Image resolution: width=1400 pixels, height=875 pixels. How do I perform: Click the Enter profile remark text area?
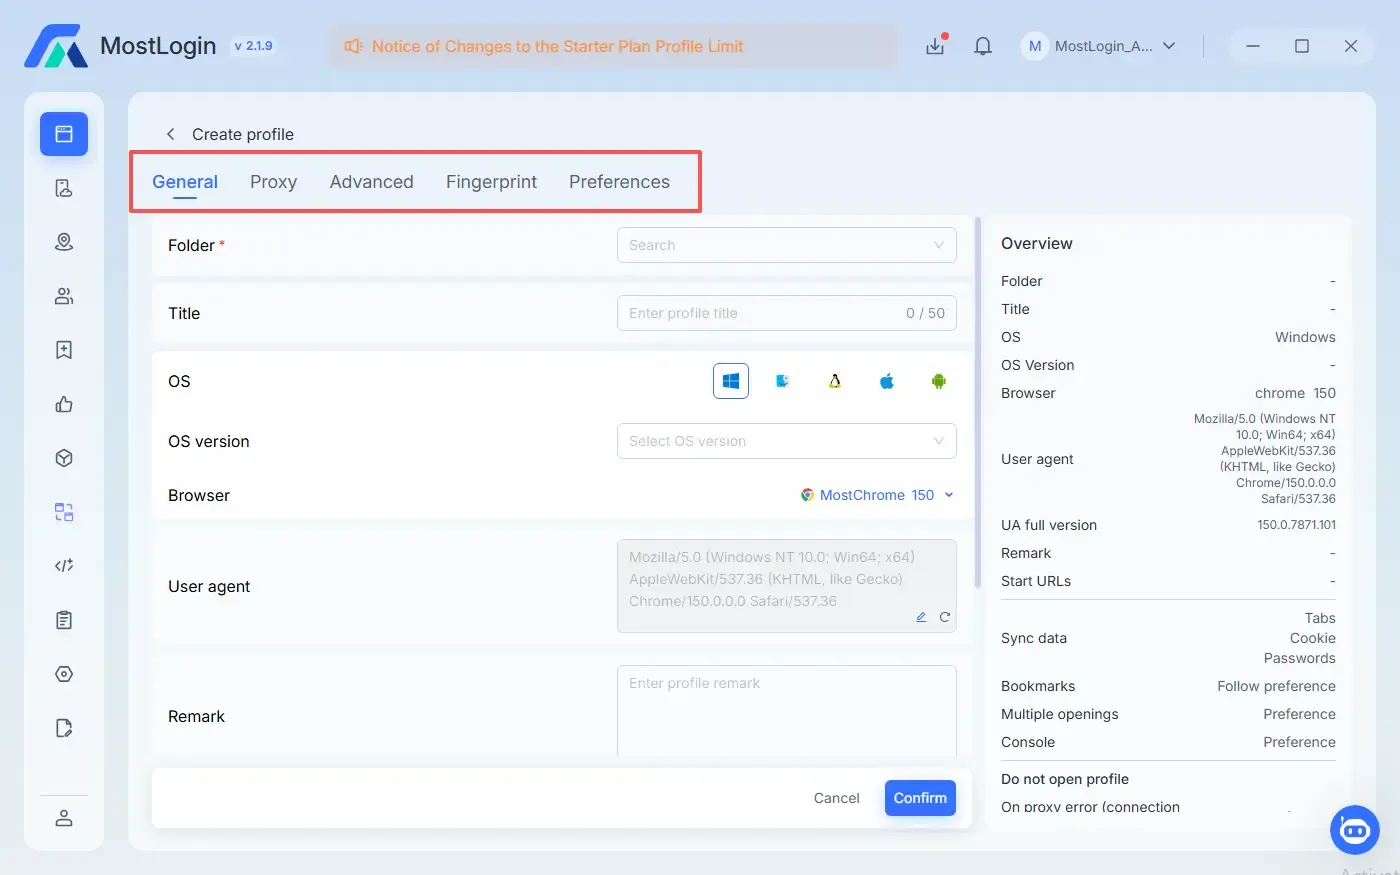coord(787,711)
